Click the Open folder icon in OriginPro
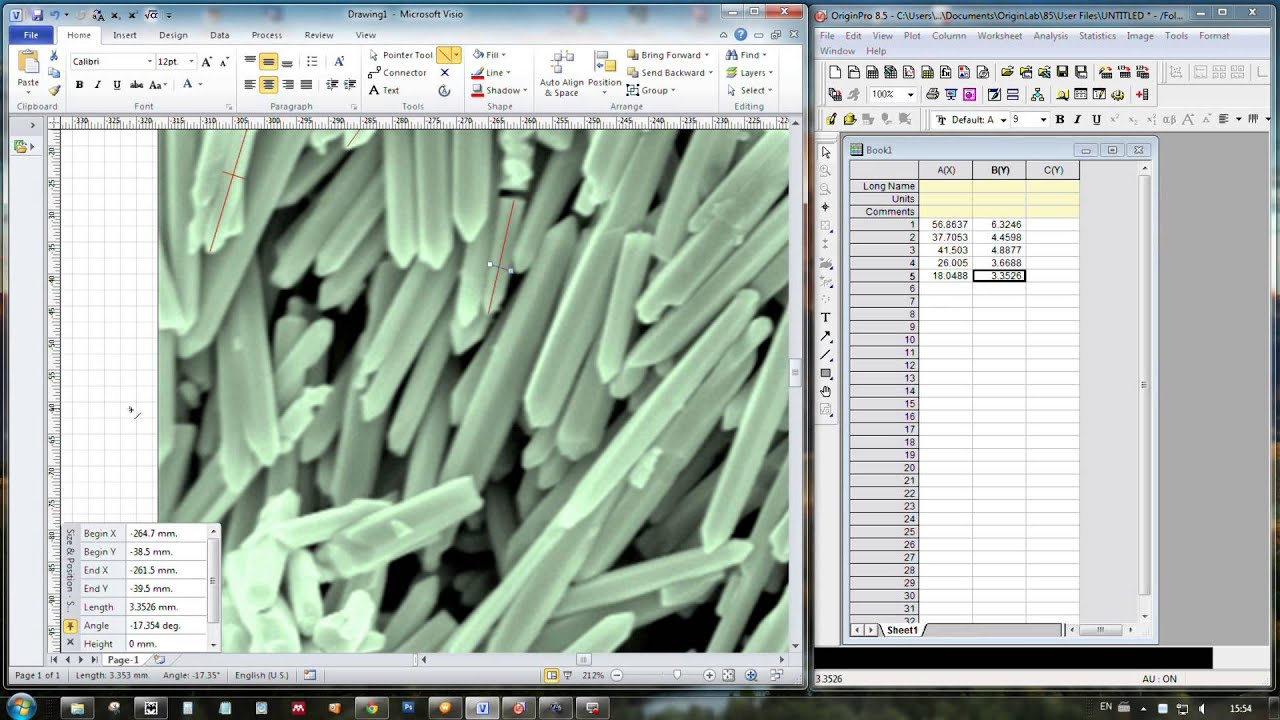This screenshot has height=720, width=1280. 1007,72
